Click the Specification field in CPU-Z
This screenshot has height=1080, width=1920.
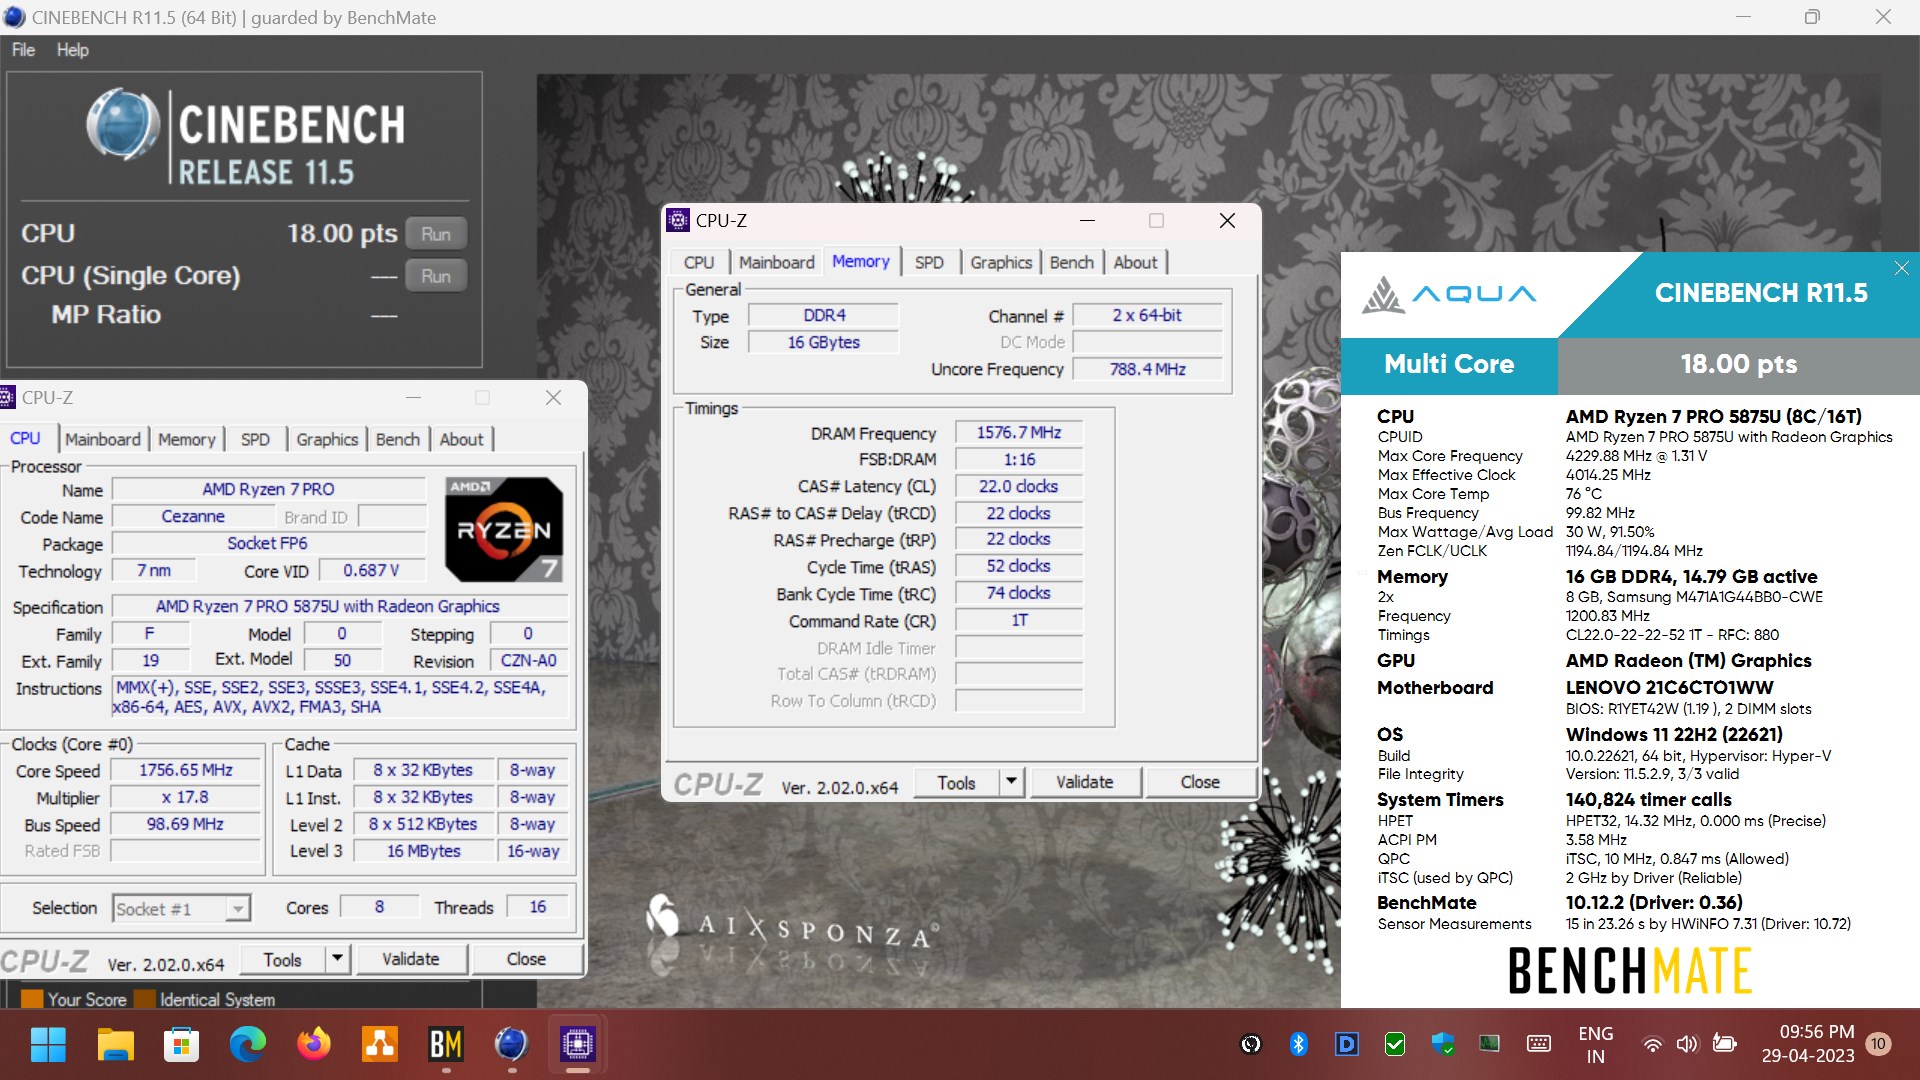tap(340, 606)
